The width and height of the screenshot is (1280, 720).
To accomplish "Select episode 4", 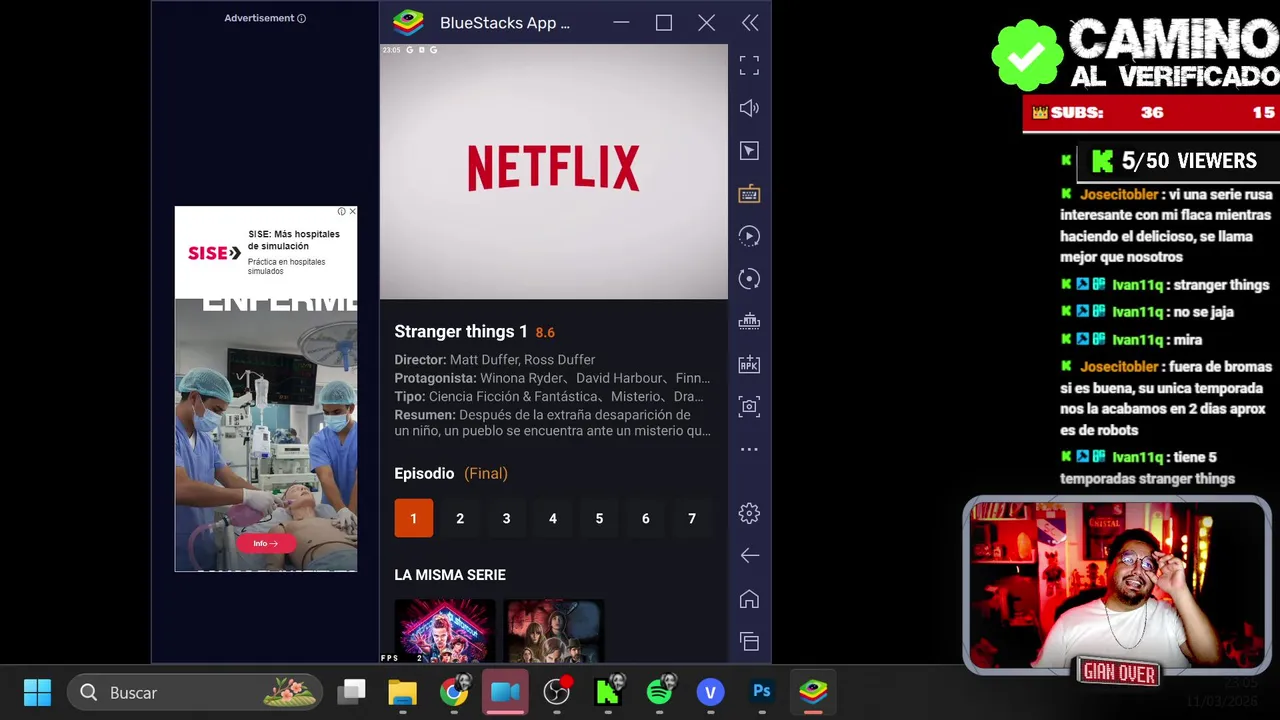I will tap(552, 518).
